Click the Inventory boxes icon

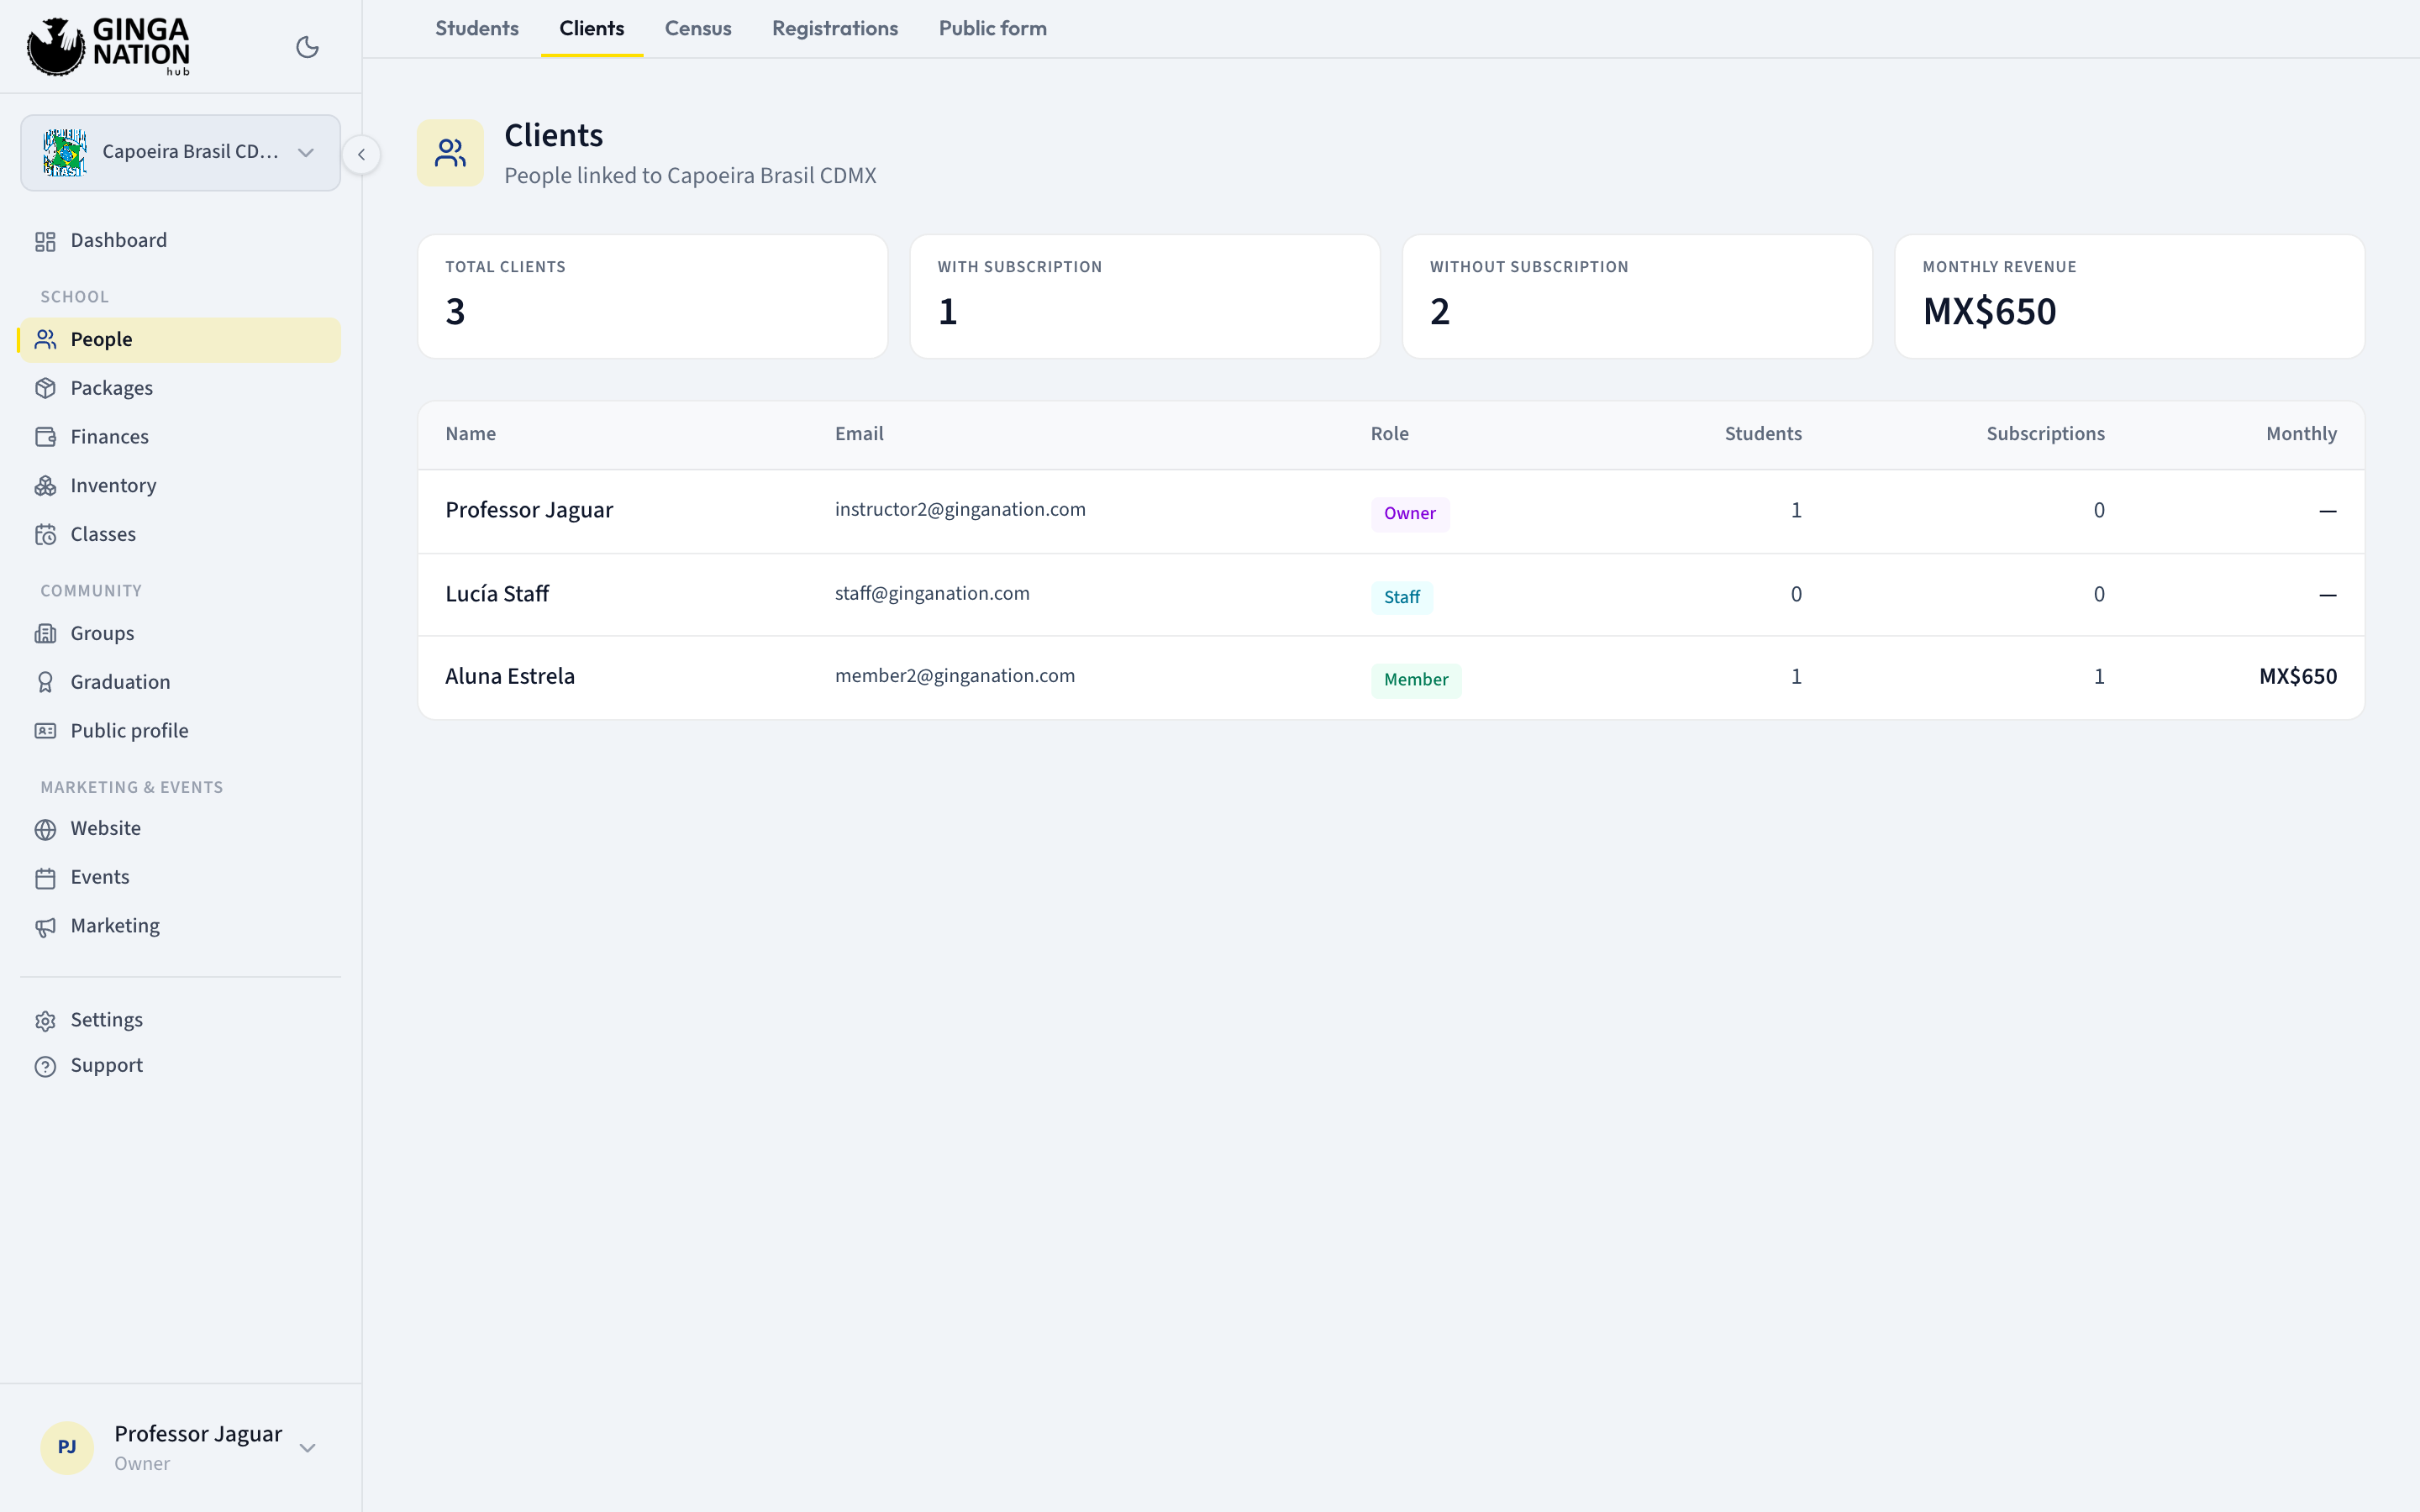(45, 486)
